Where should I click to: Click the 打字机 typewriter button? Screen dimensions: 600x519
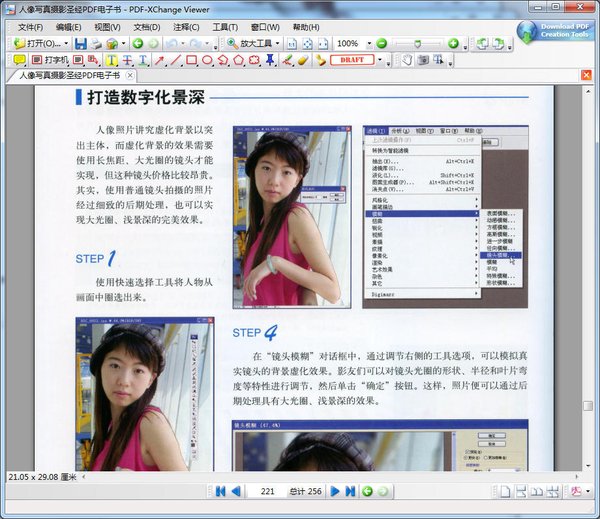pos(50,60)
